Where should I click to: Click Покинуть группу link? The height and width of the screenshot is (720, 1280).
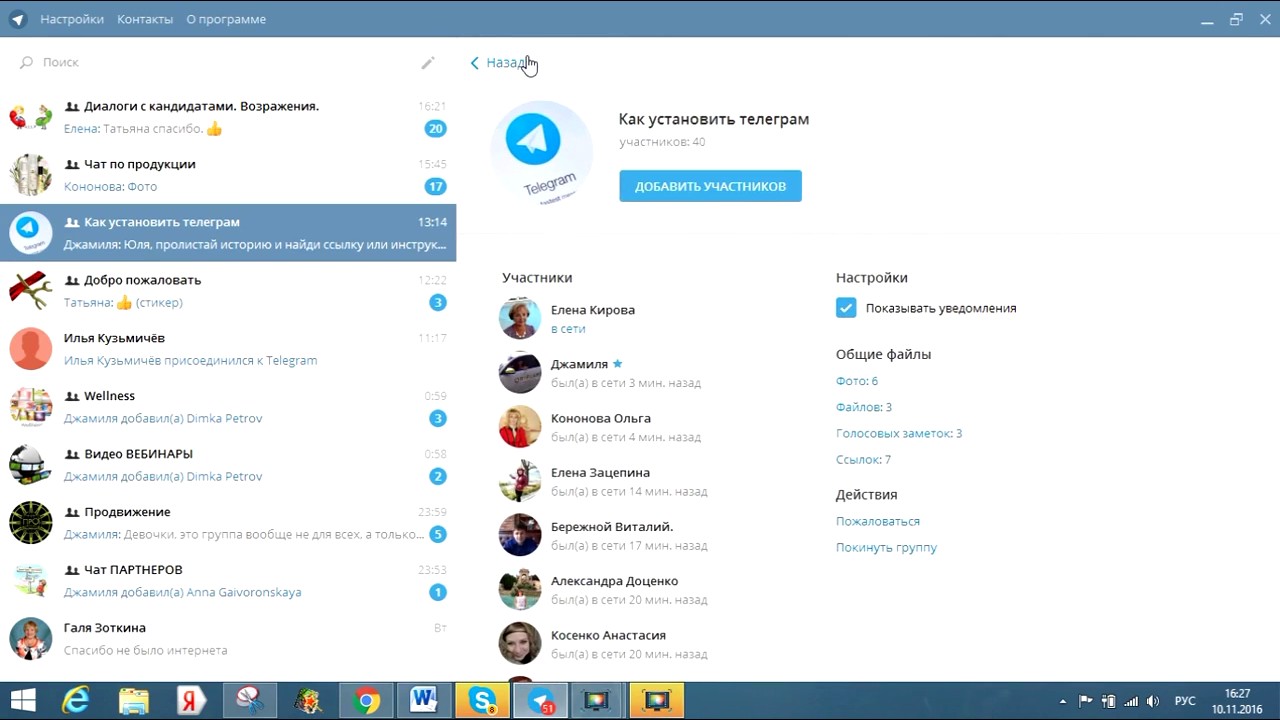[886, 547]
